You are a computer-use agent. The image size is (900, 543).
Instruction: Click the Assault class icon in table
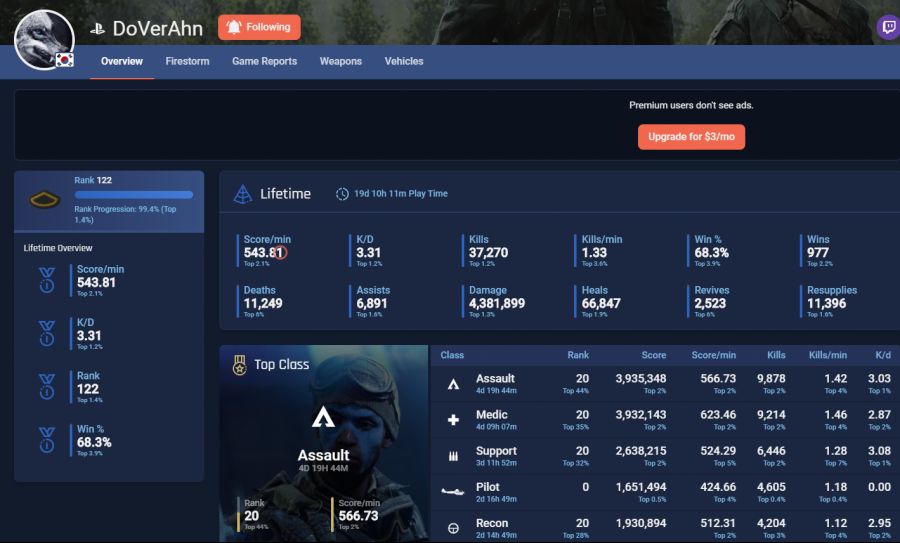click(453, 384)
